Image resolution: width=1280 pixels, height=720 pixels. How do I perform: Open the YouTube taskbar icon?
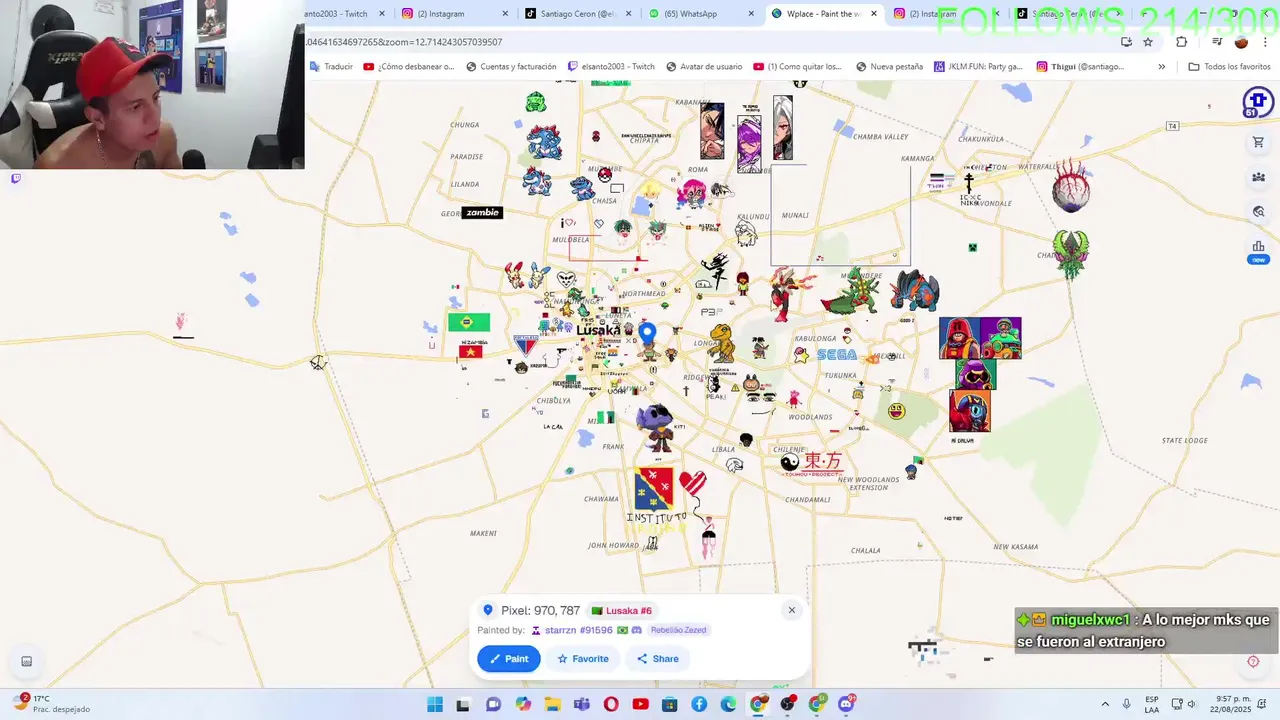point(641,704)
